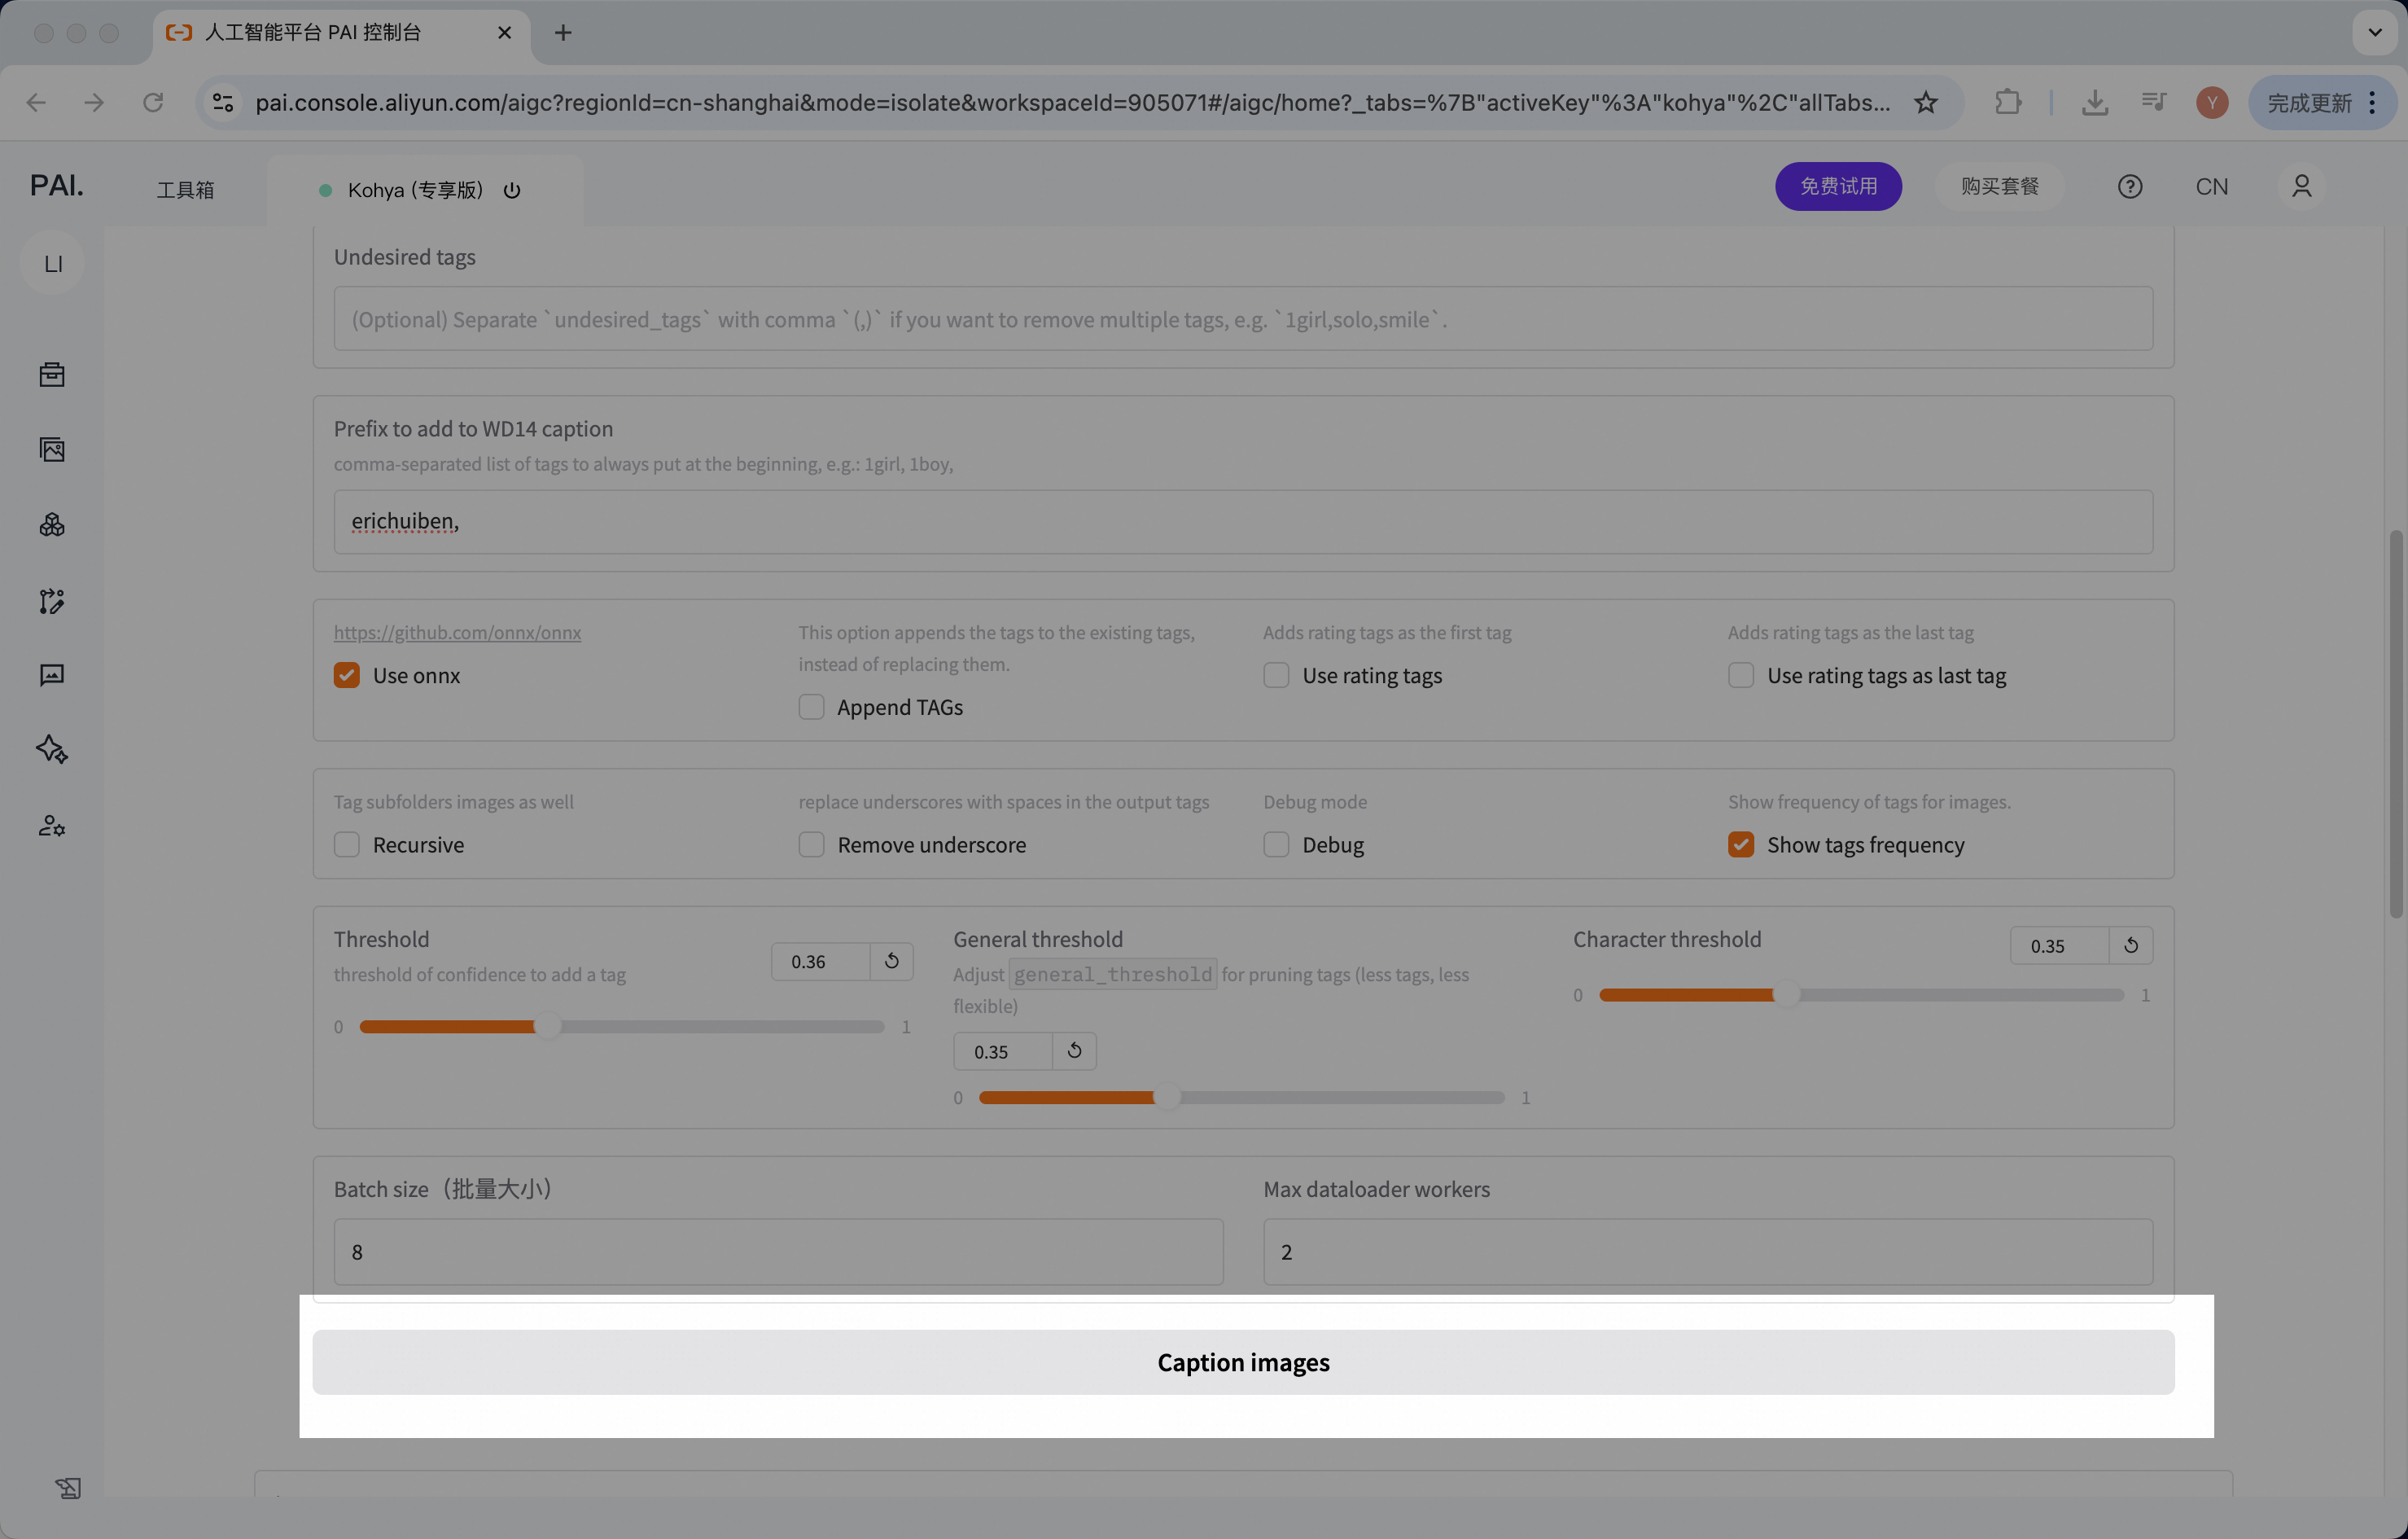The image size is (2408, 1539).
Task: Click the power icon beside Kohya tab
Action: pos(512,190)
